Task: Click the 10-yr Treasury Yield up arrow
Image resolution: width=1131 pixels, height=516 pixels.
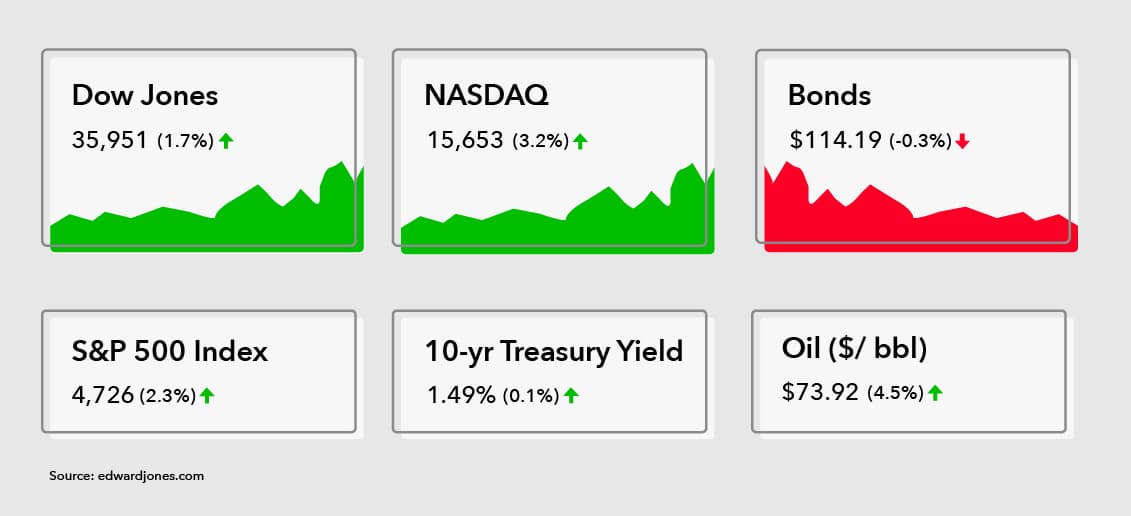Action: pos(571,395)
